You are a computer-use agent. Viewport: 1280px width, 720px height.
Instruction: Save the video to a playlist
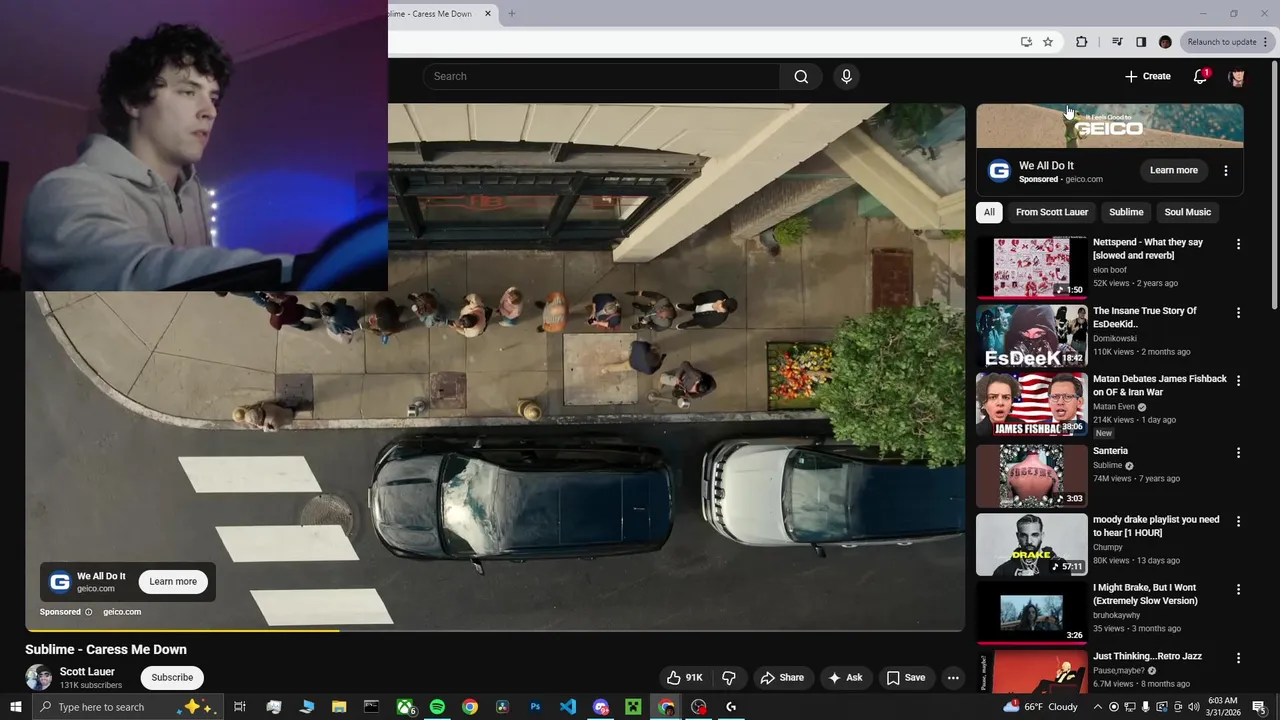click(906, 678)
